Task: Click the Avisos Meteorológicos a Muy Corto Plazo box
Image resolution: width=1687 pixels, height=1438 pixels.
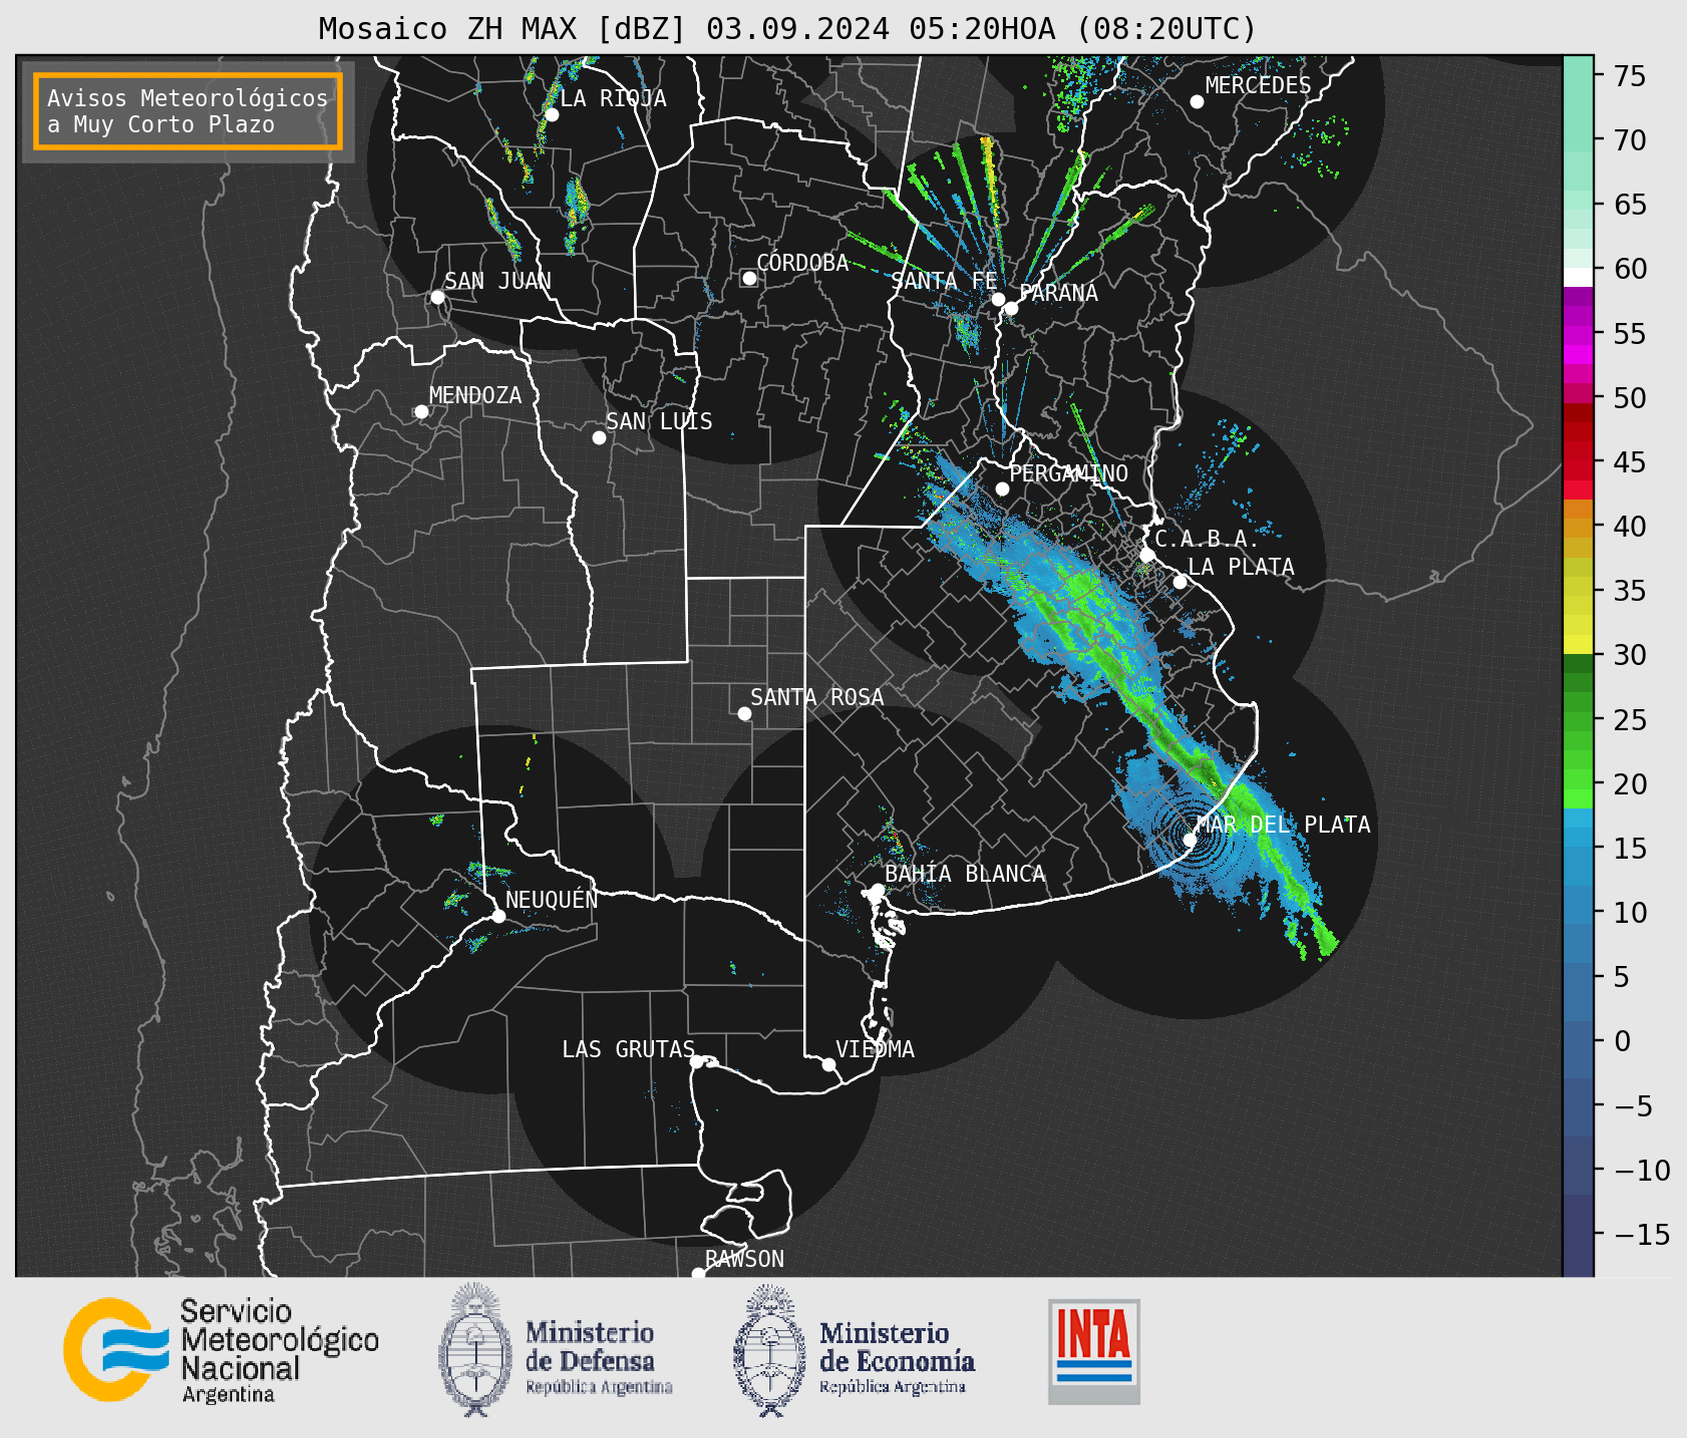Action: [x=188, y=111]
